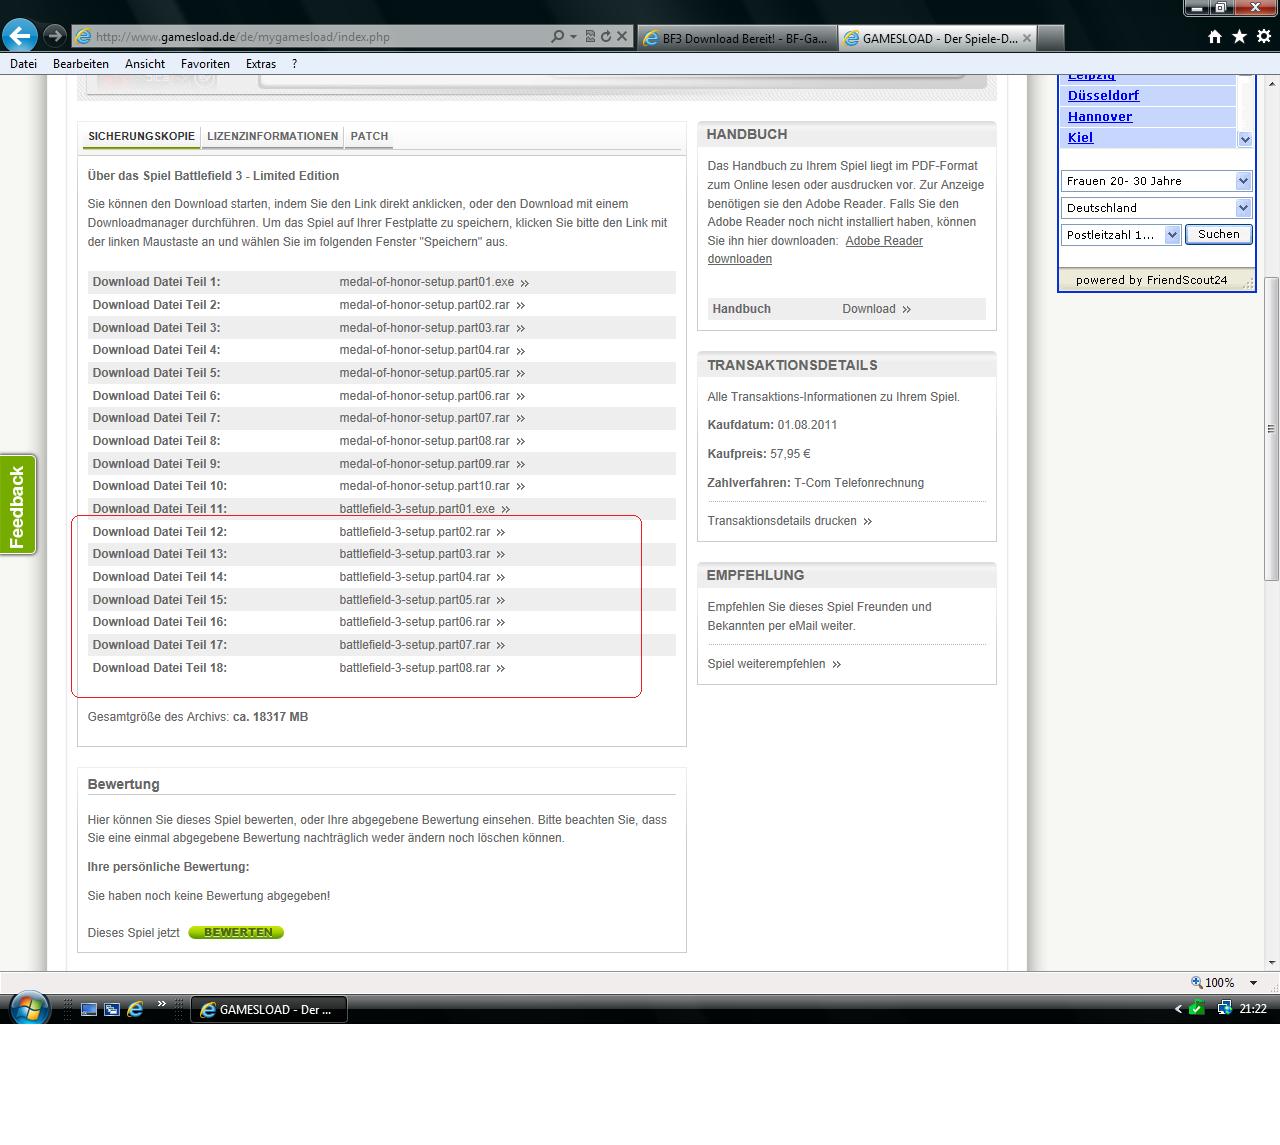Download medal-of-honor-setup.part10.rar
Screen dimensions: 1280x1145
tap(431, 486)
